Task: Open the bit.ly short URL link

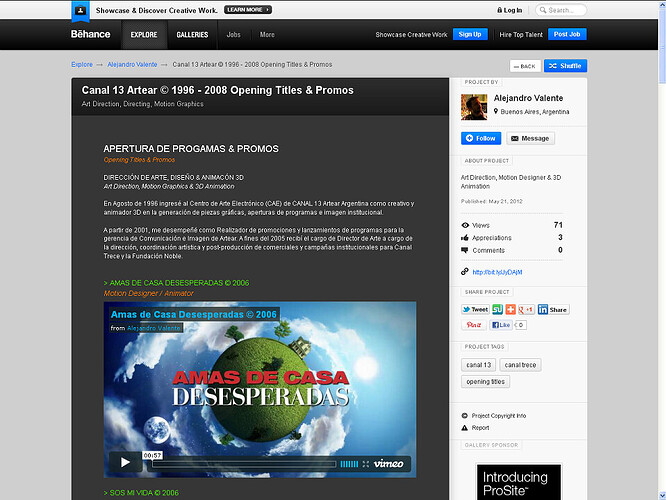Action: coord(497,272)
